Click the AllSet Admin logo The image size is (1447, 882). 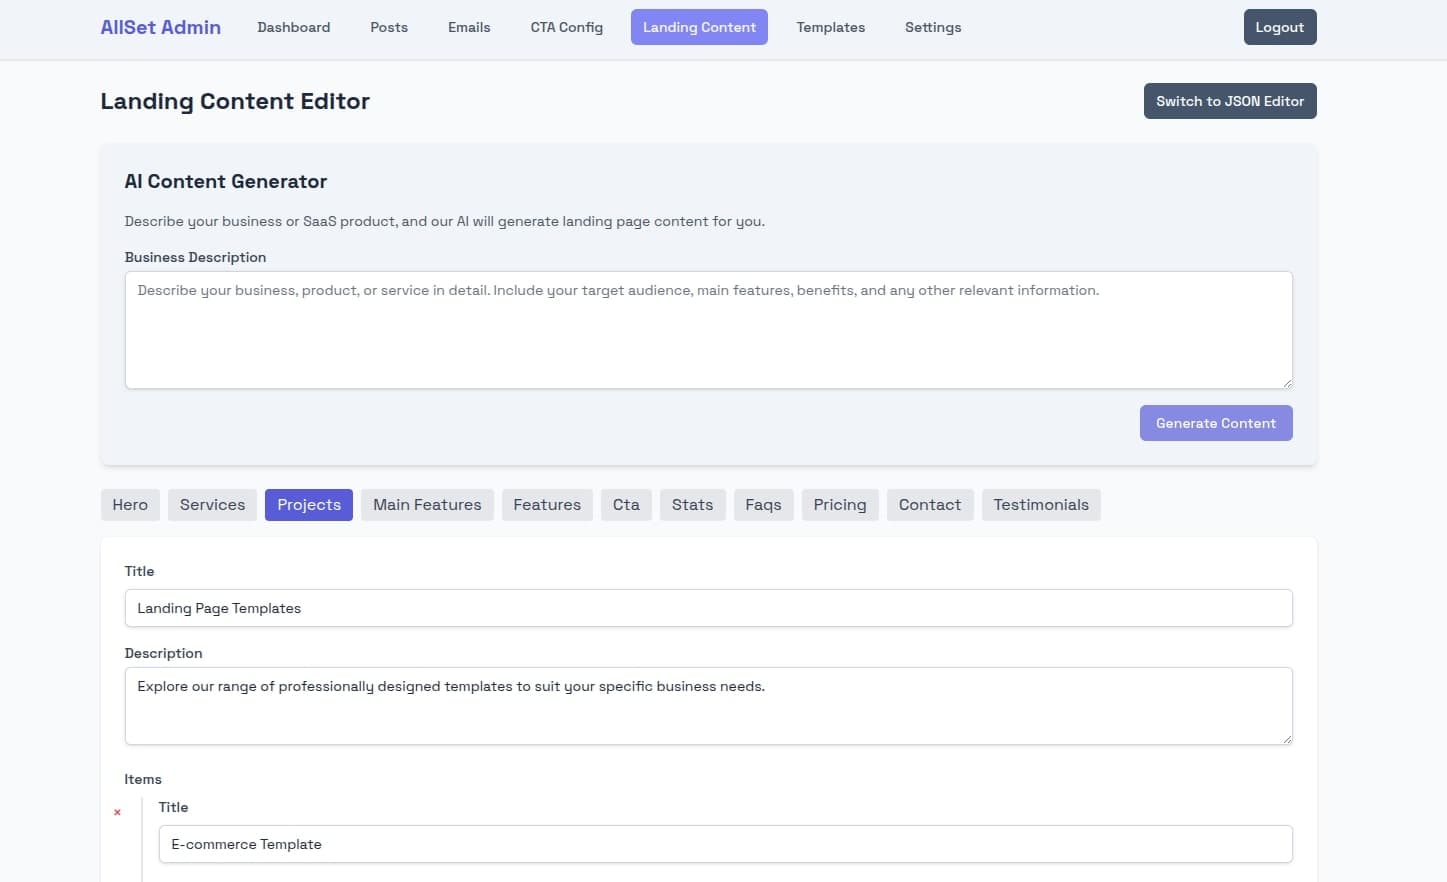coord(160,27)
